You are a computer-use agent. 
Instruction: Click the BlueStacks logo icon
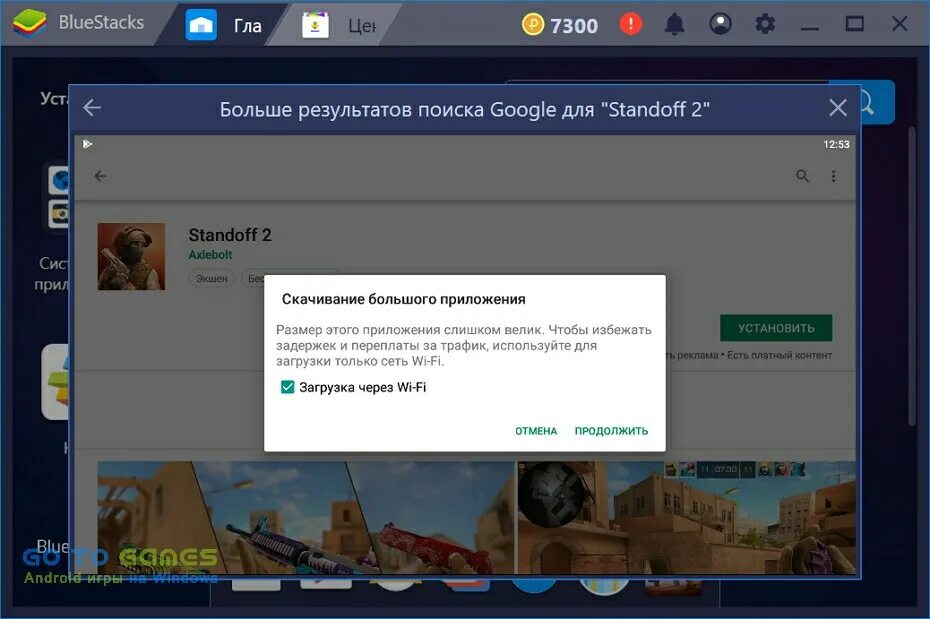click(x=29, y=24)
